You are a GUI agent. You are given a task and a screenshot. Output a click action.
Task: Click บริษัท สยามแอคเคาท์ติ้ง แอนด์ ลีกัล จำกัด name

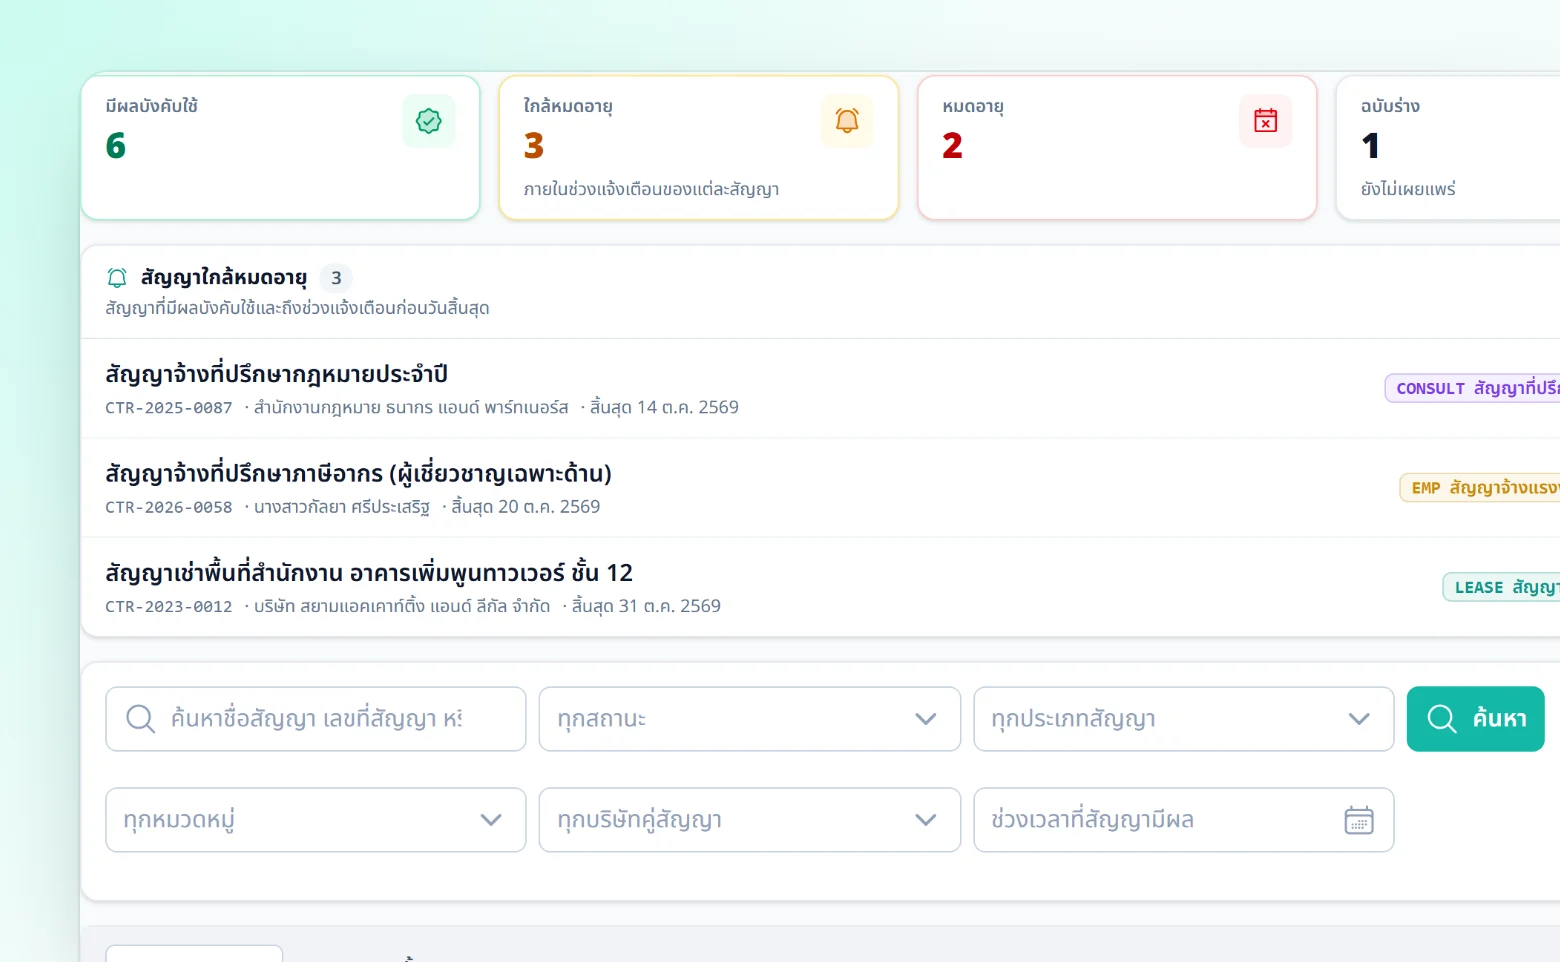tap(402, 607)
